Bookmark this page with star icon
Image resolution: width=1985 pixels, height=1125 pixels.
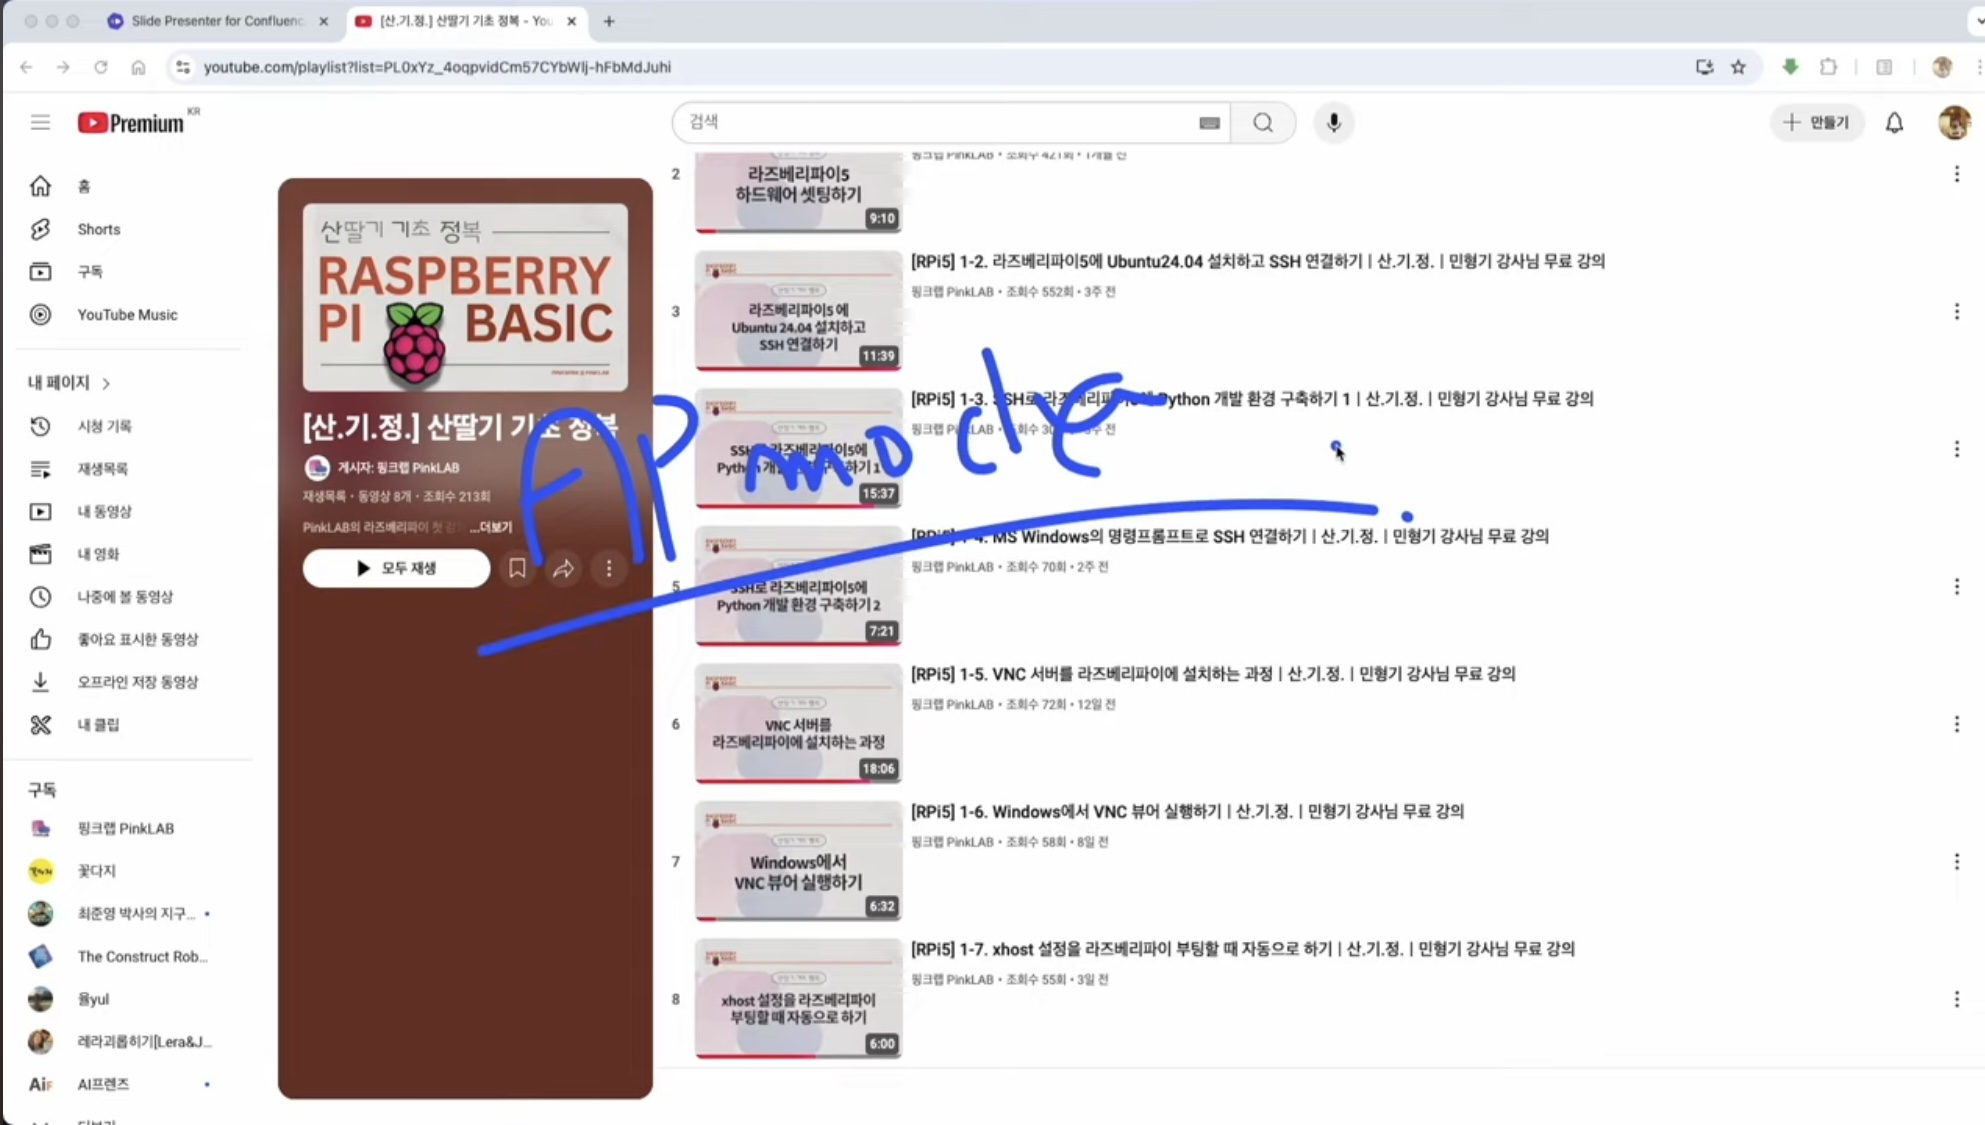point(1738,67)
